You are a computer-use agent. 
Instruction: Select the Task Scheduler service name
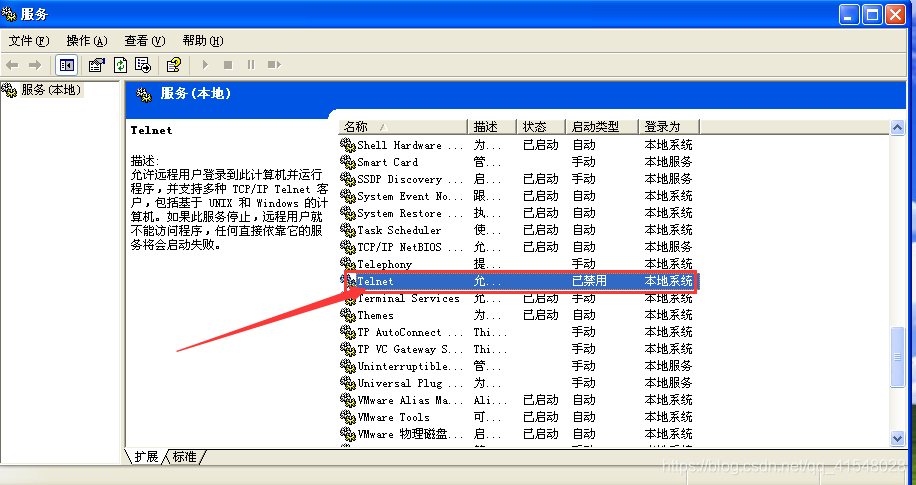click(399, 230)
